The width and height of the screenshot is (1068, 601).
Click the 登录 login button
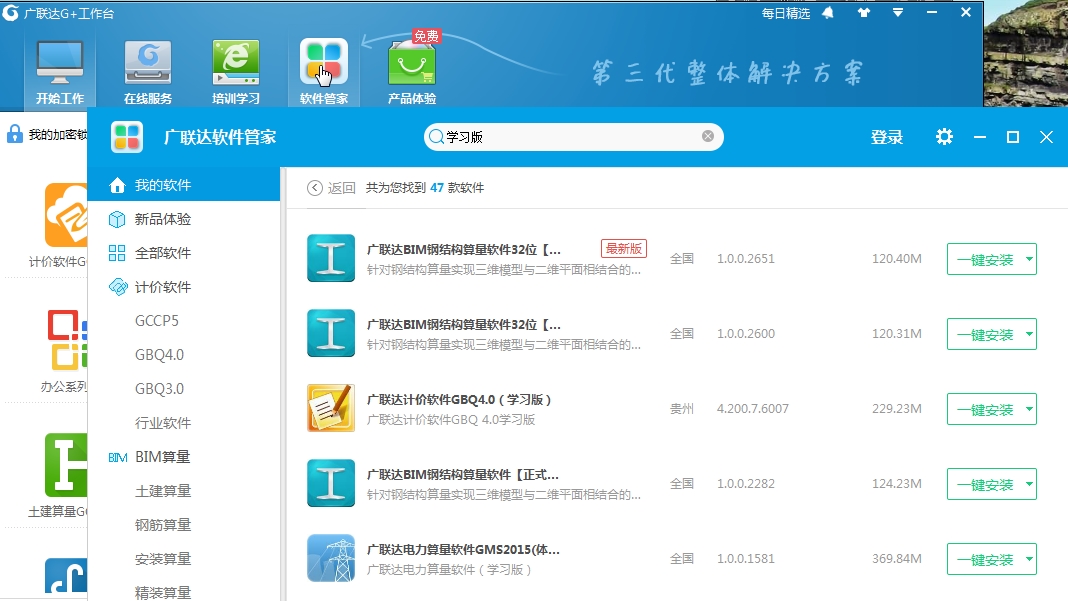pyautogui.click(x=887, y=137)
